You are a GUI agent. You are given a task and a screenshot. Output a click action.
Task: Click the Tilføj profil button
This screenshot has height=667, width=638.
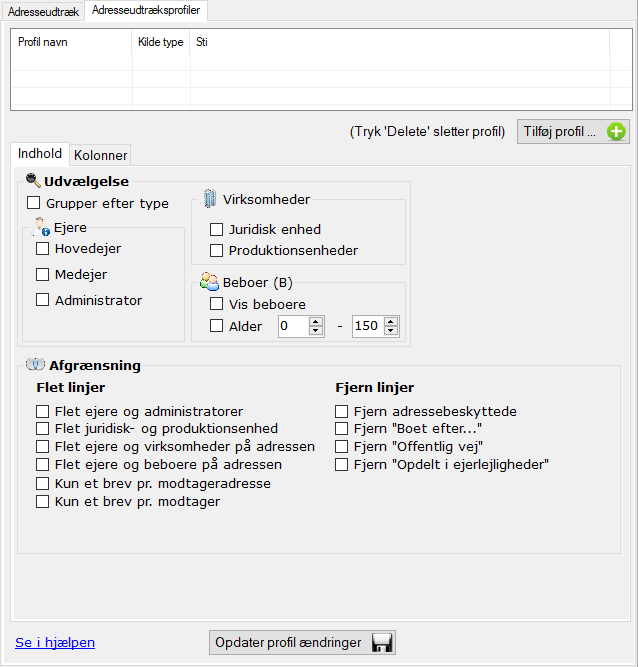click(573, 131)
